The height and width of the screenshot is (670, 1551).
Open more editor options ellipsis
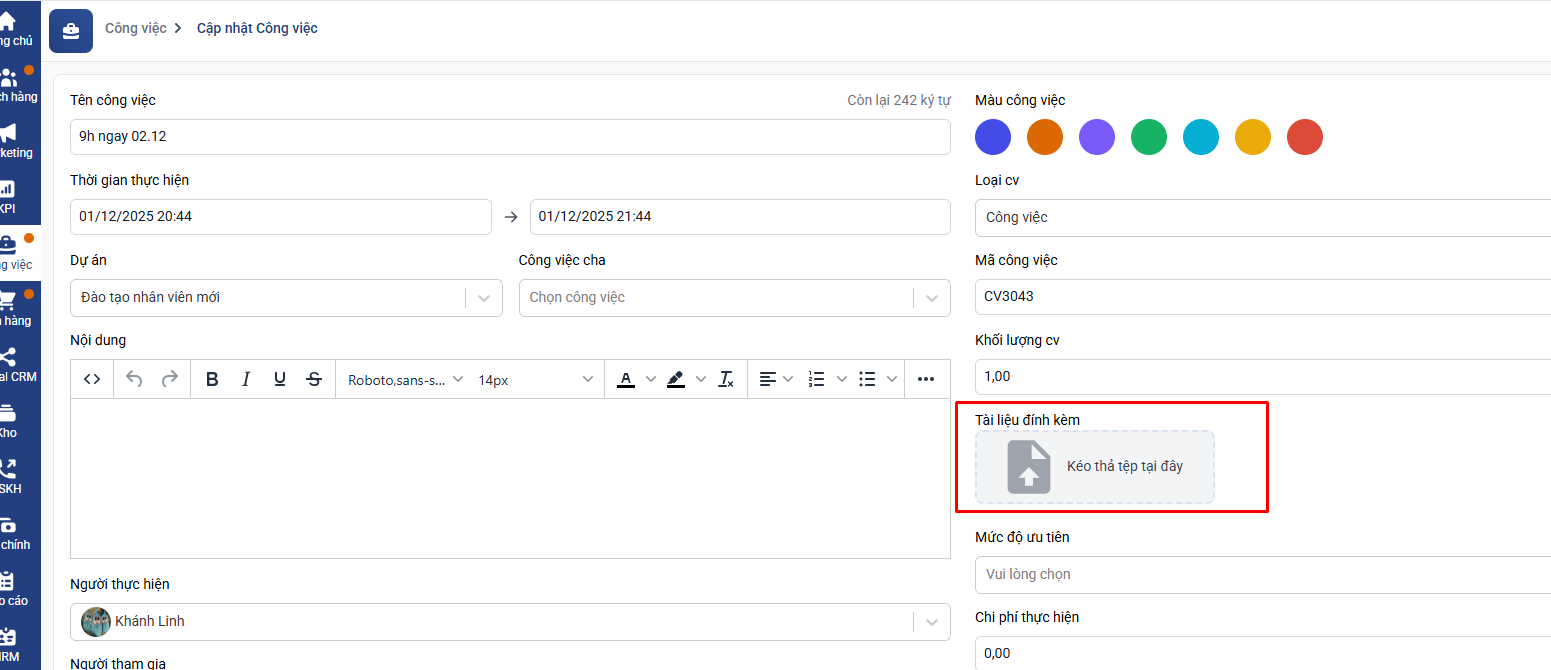[926, 379]
